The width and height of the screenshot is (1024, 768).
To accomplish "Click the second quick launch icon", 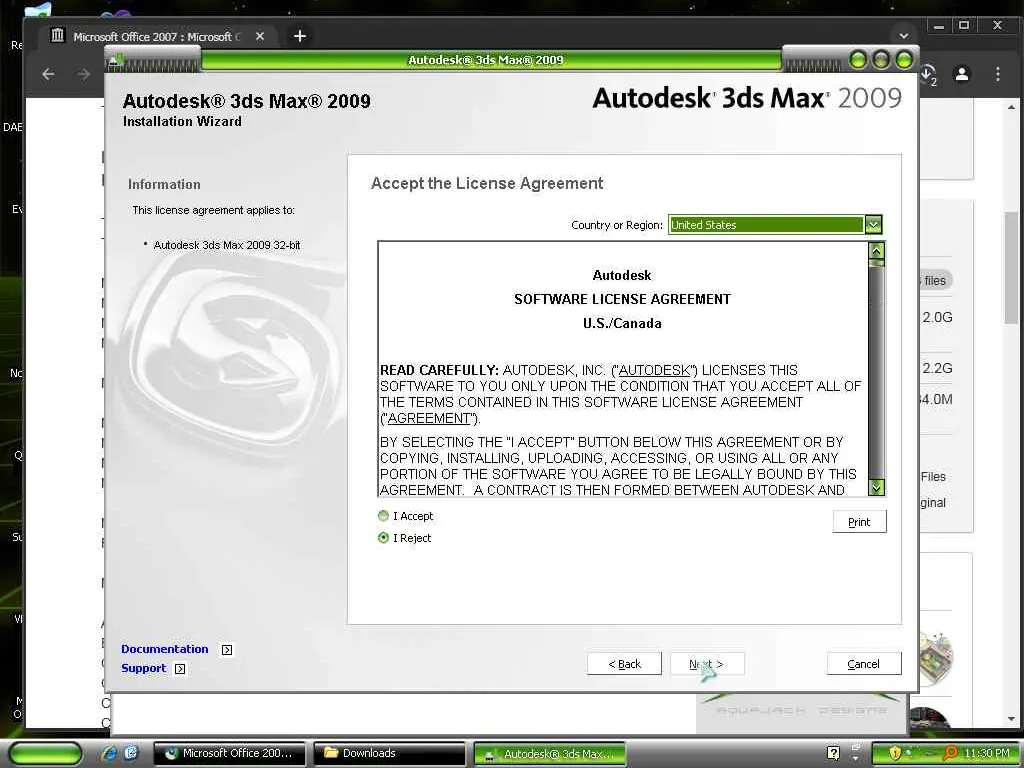I will (131, 753).
